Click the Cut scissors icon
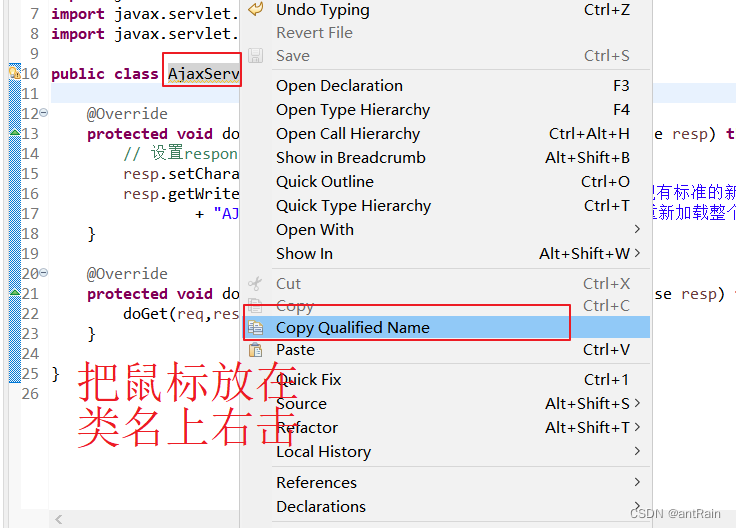 click(x=255, y=283)
